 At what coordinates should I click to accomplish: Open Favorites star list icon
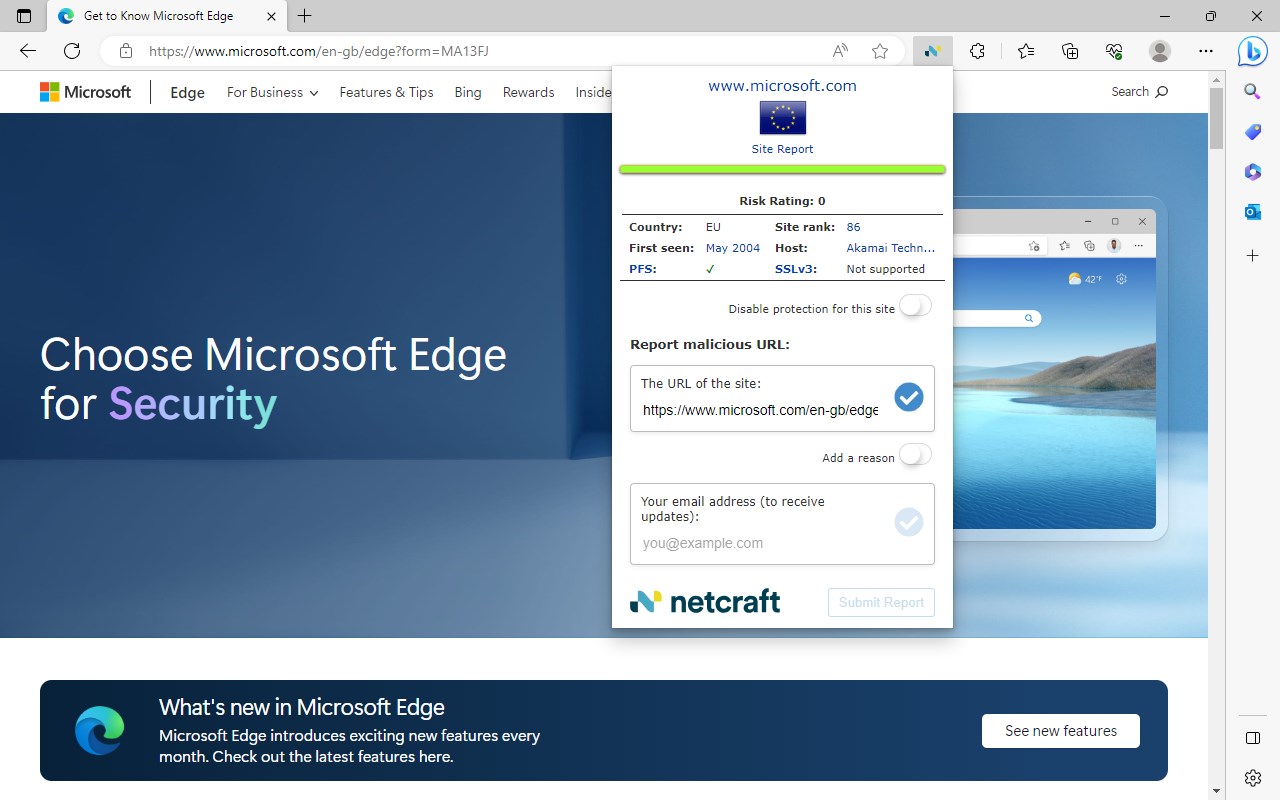[1026, 51]
